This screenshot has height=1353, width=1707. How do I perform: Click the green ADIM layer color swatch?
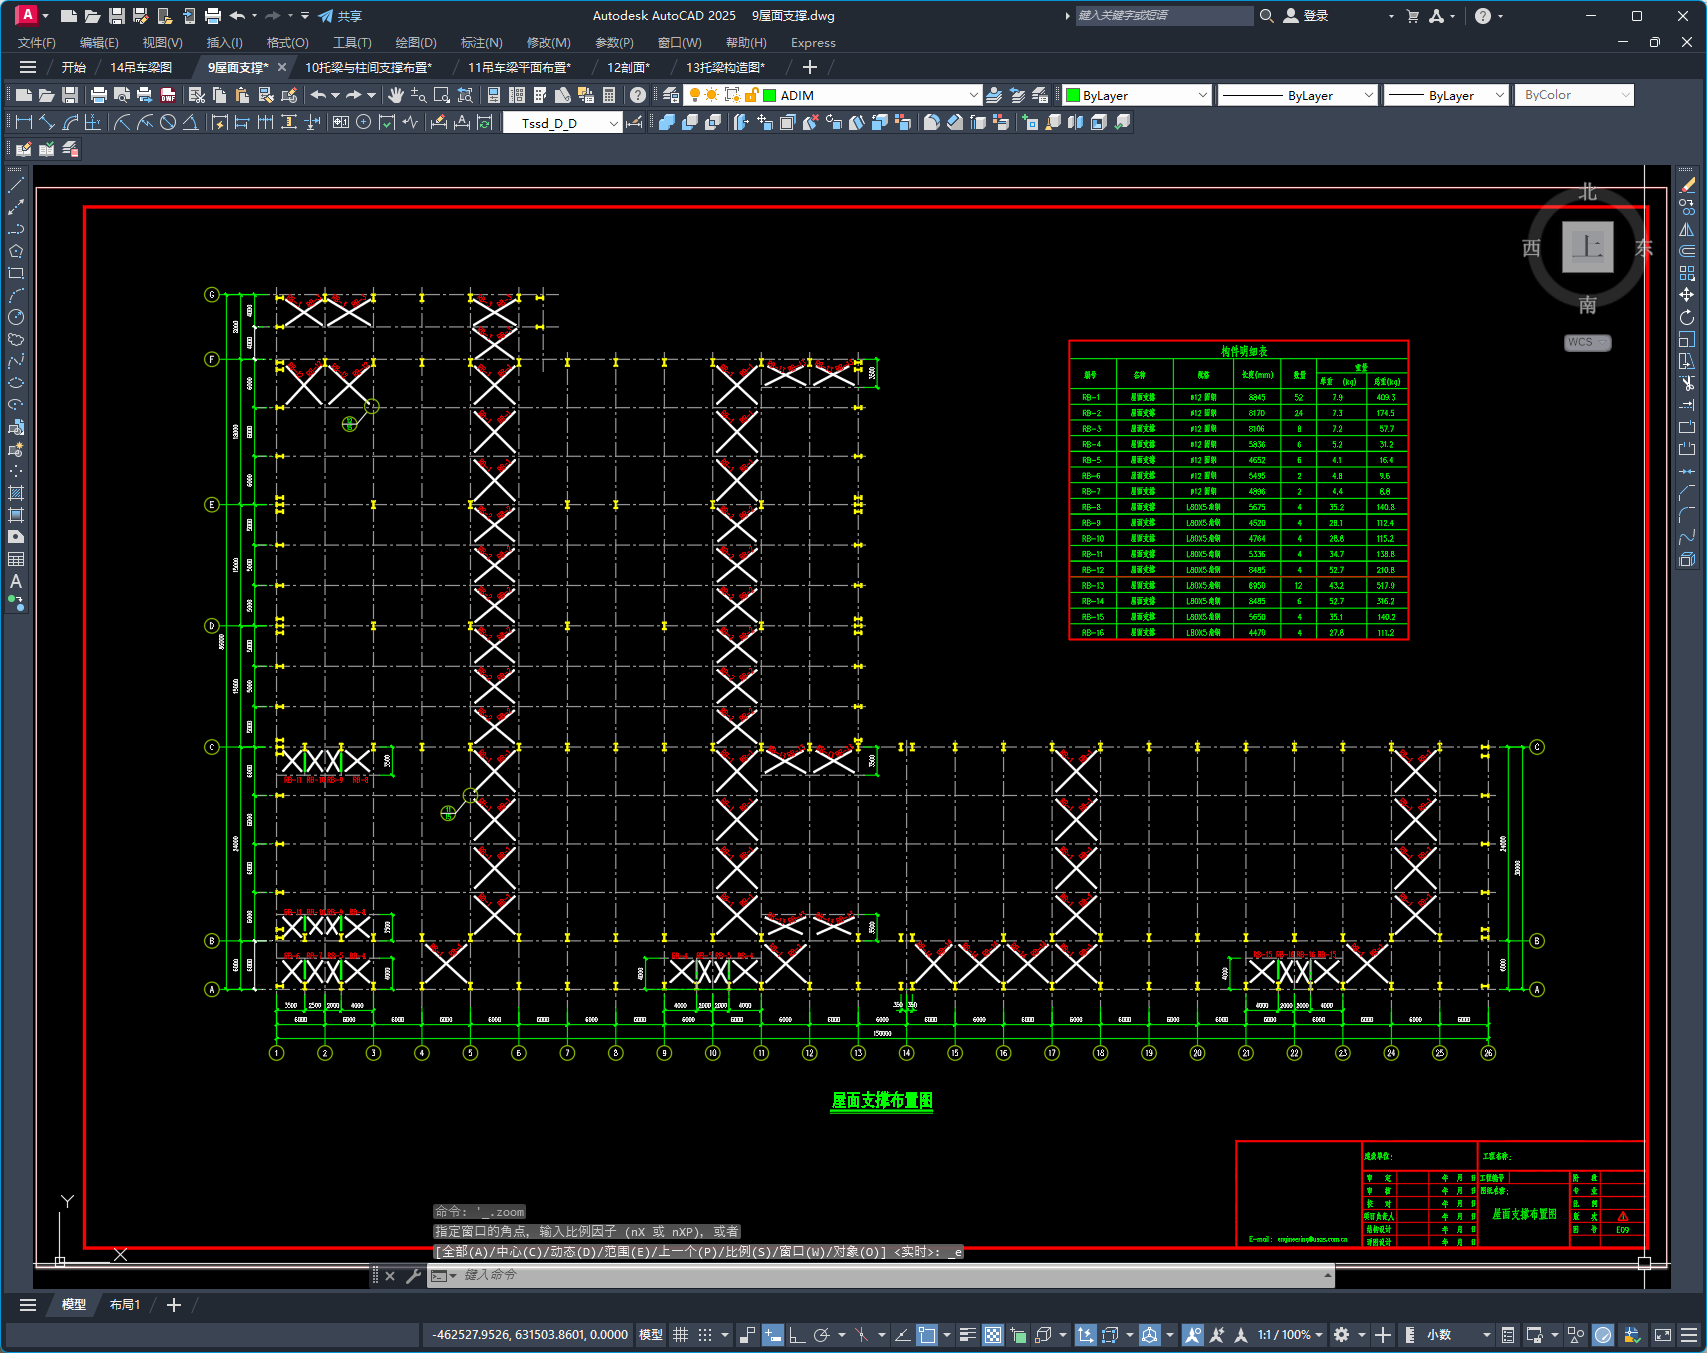[x=770, y=95]
